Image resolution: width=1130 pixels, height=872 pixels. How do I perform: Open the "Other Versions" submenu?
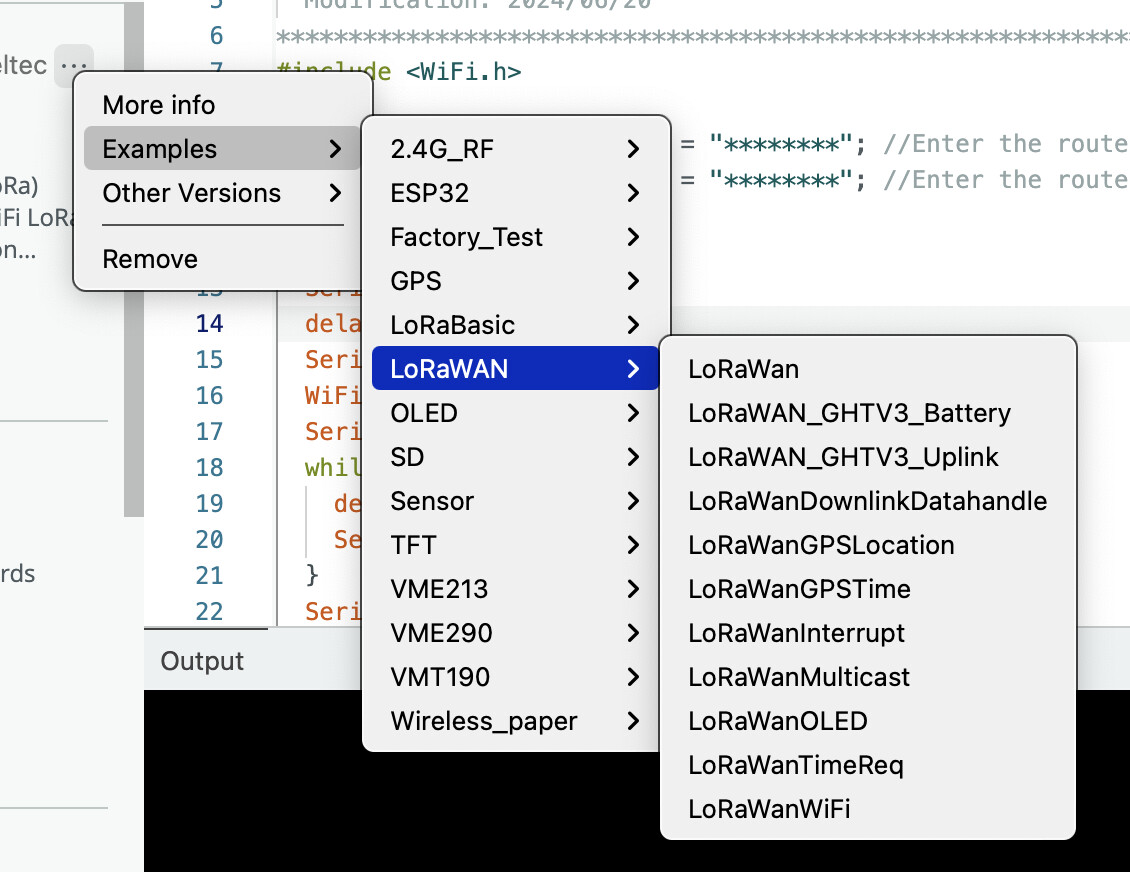(x=191, y=193)
